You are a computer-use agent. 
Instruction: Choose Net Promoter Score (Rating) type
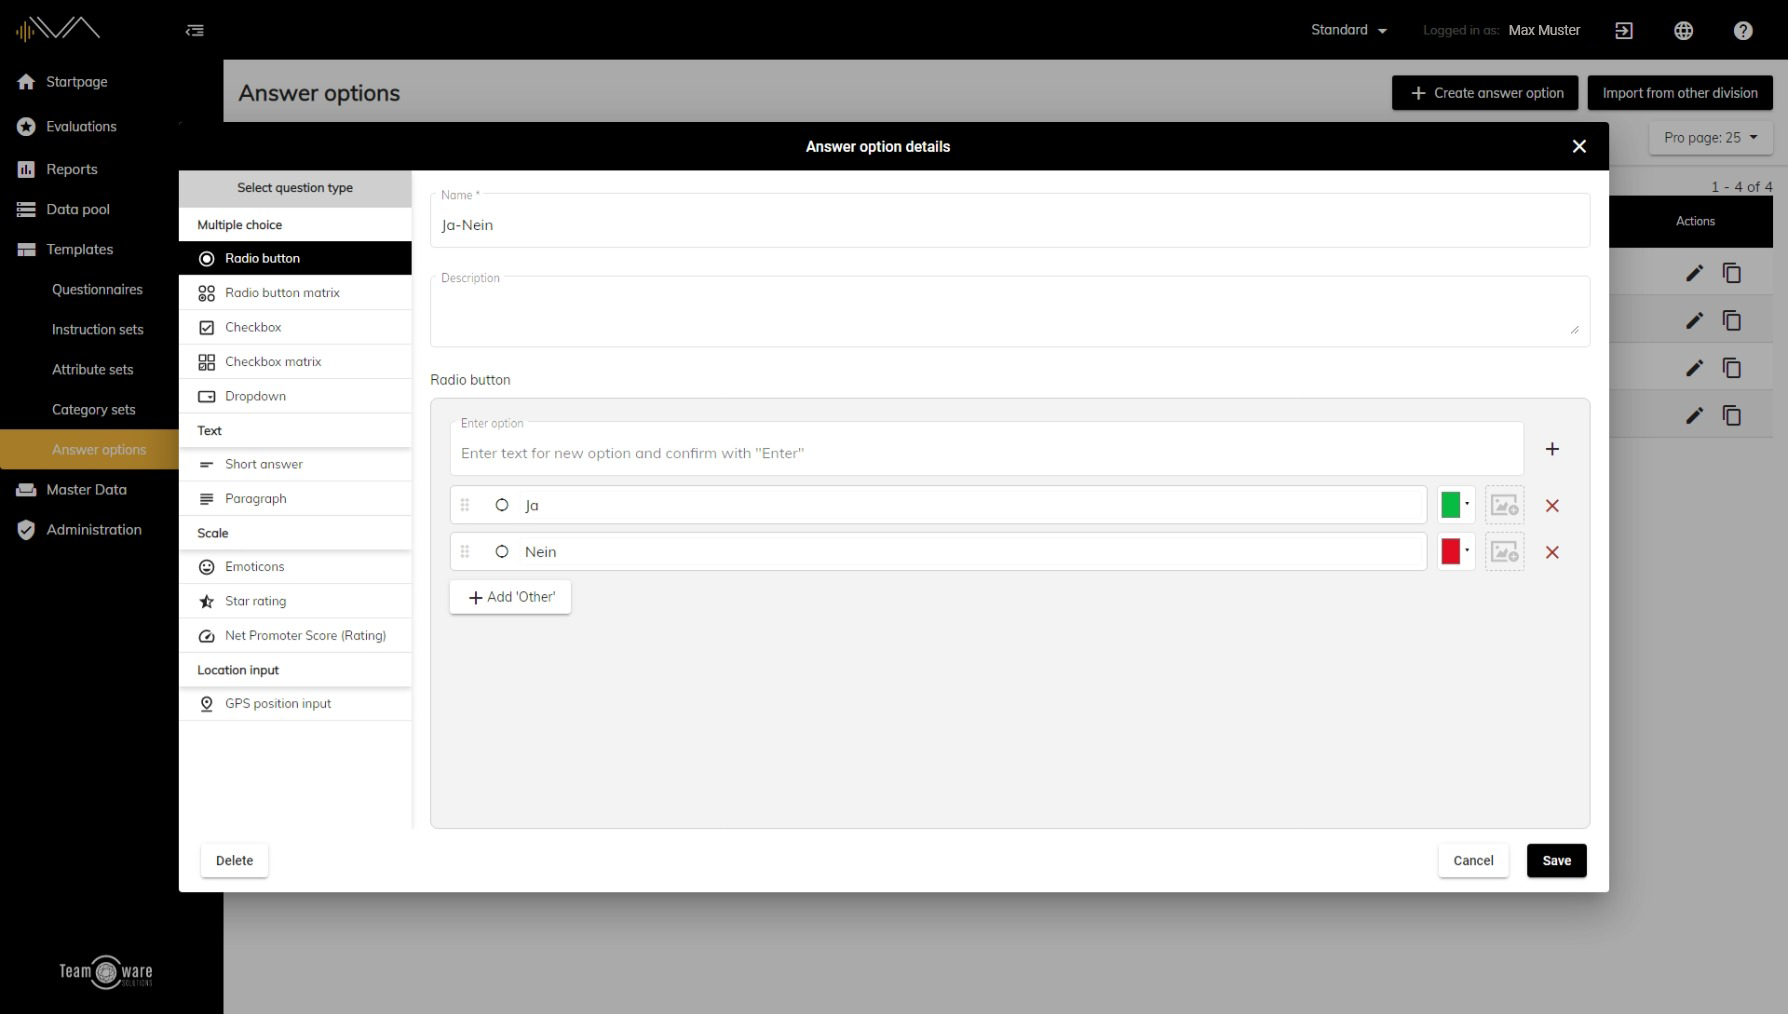click(295, 635)
